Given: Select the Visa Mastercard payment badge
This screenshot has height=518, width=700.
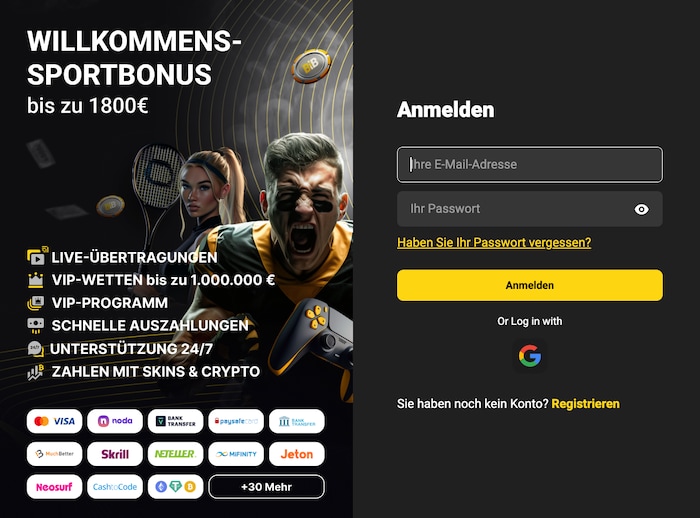Looking at the screenshot, I should click(x=54, y=421).
